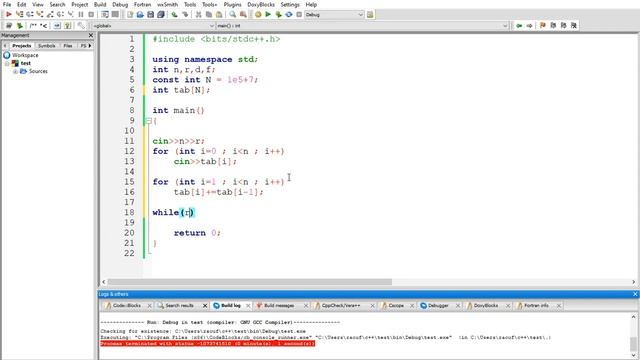This screenshot has width=640, height=360.
Task: Open the Debug build target dropdown
Action: [x=334, y=14]
